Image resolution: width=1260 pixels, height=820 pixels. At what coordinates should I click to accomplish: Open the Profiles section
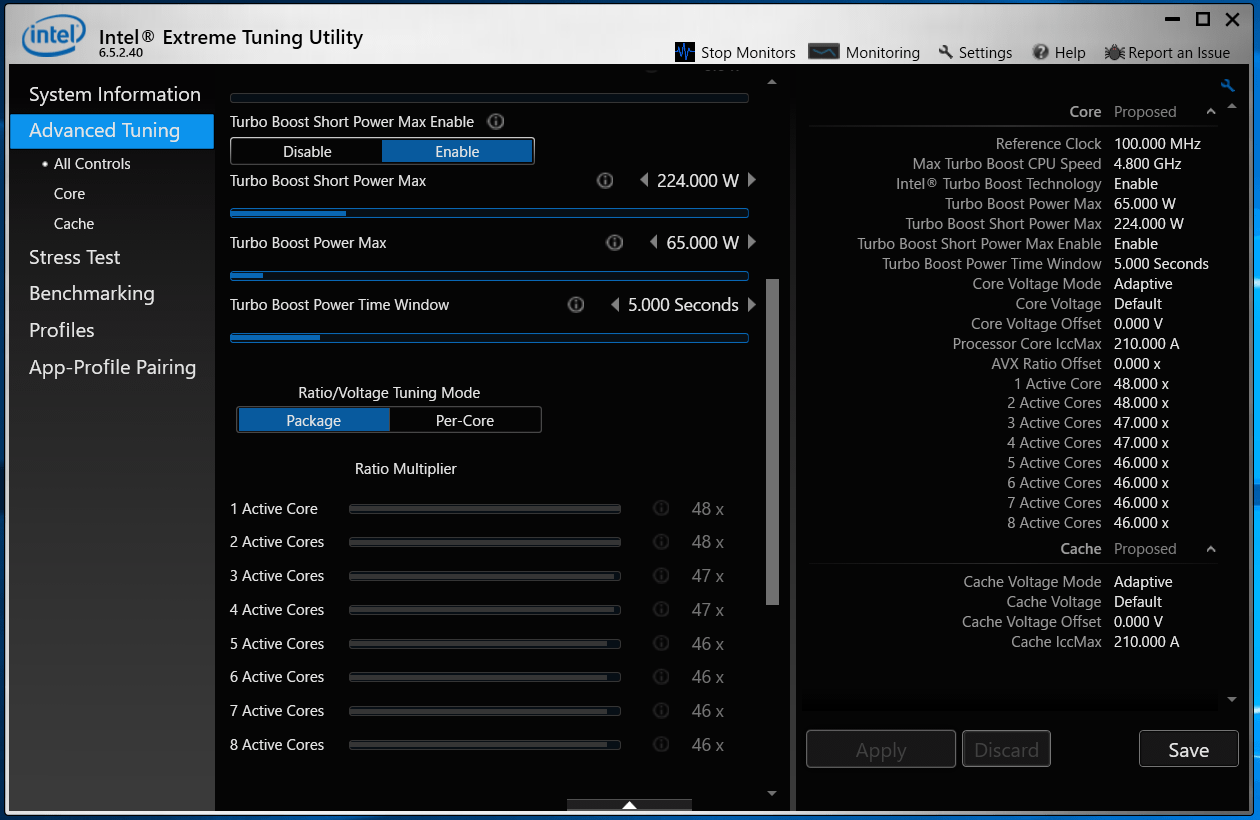62,331
